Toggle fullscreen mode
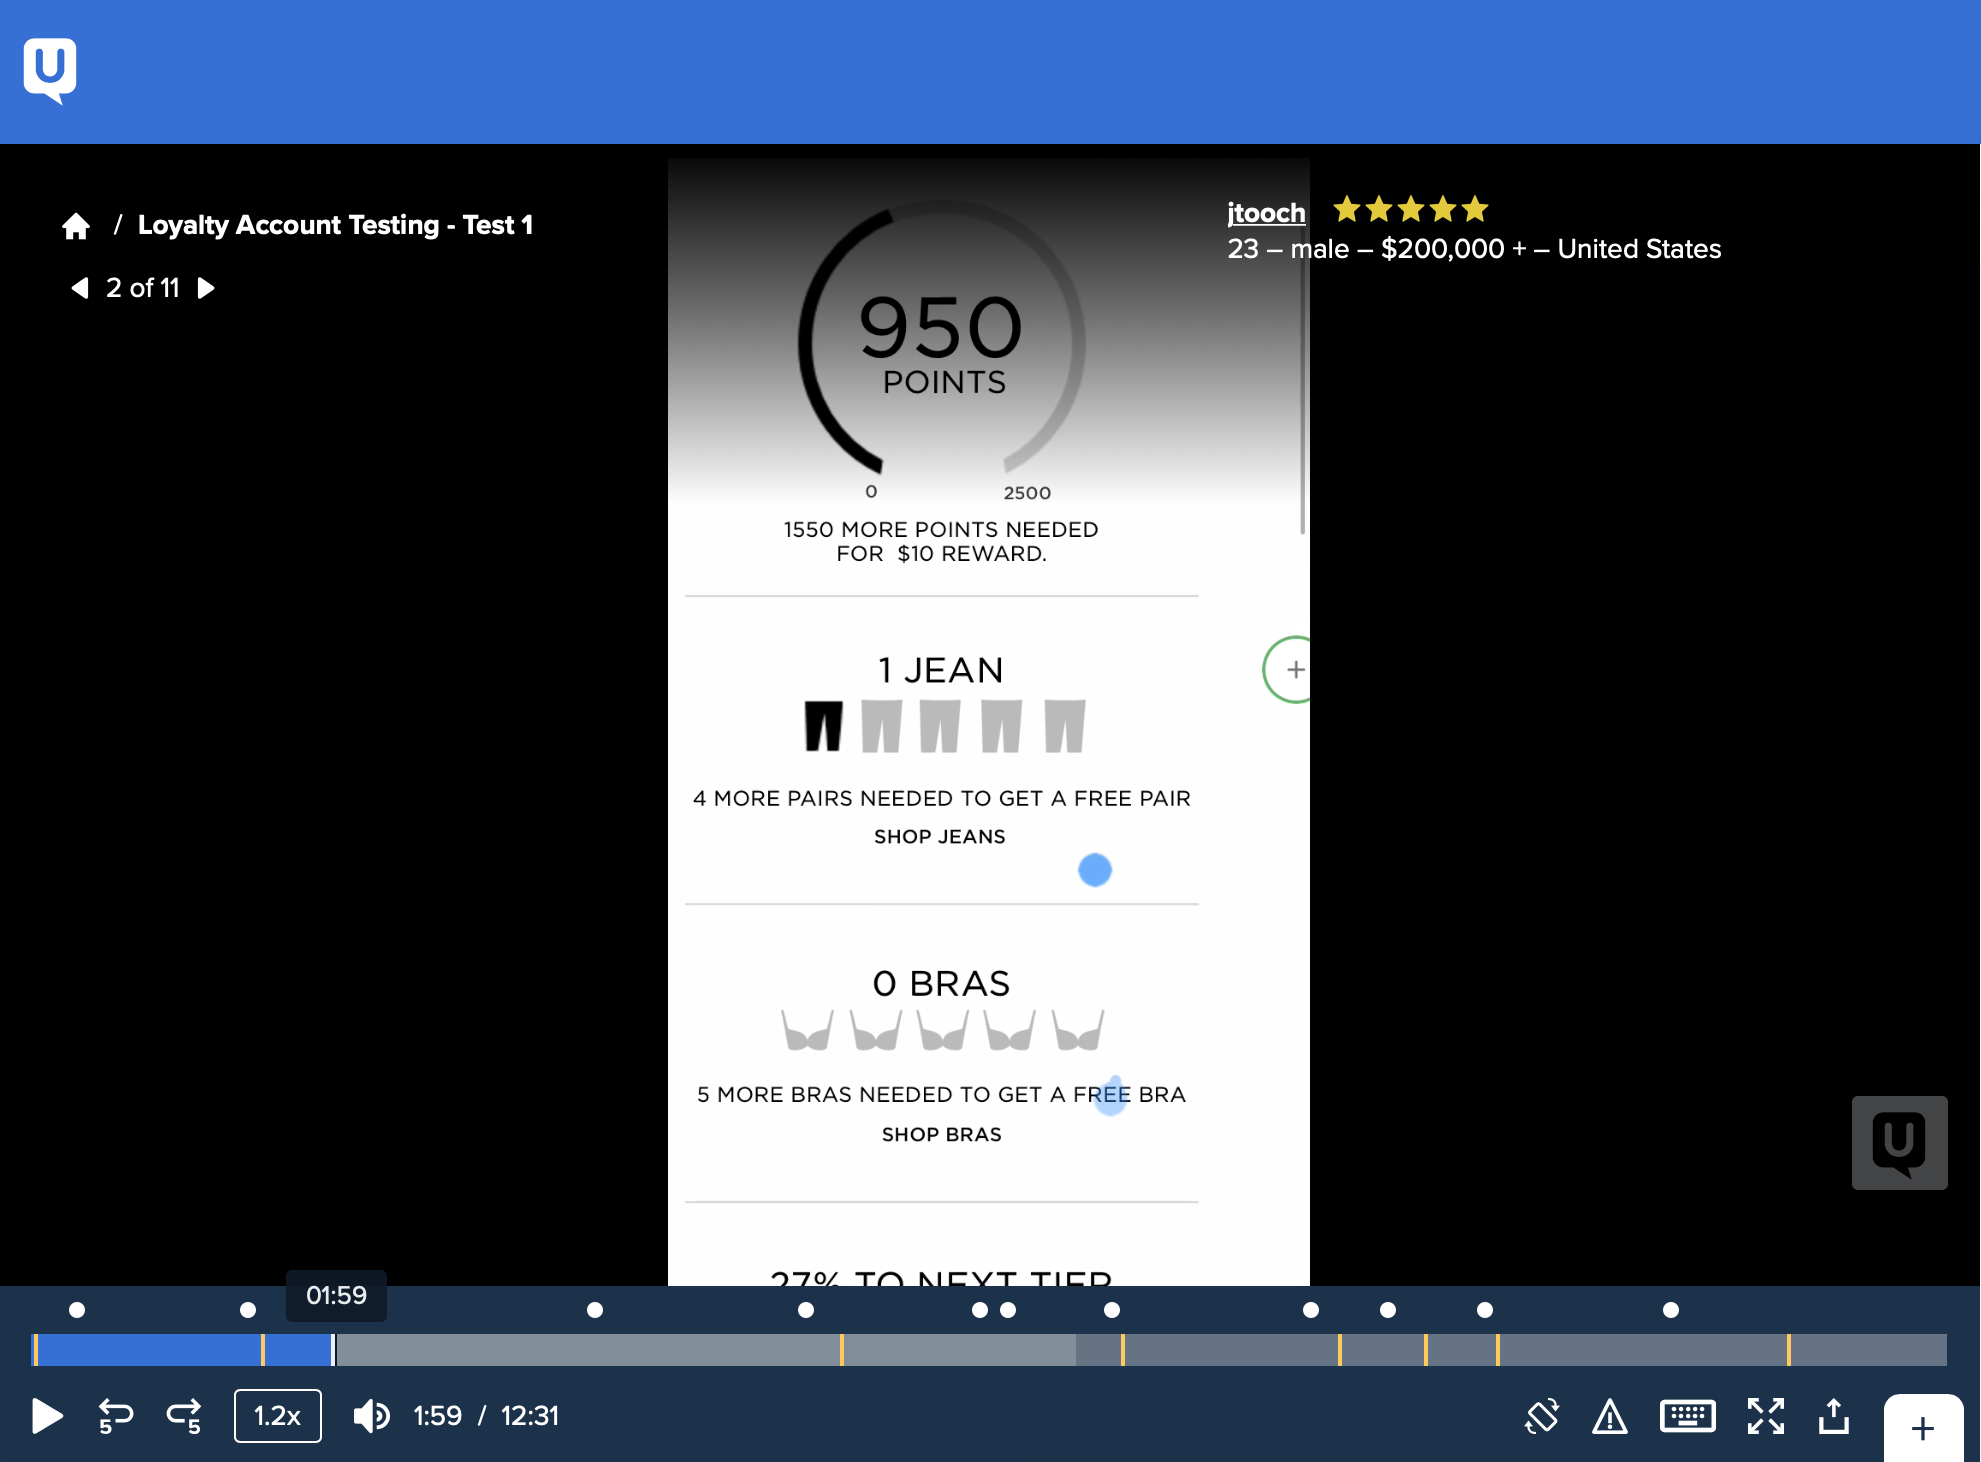This screenshot has height=1462, width=1981. (1765, 1416)
